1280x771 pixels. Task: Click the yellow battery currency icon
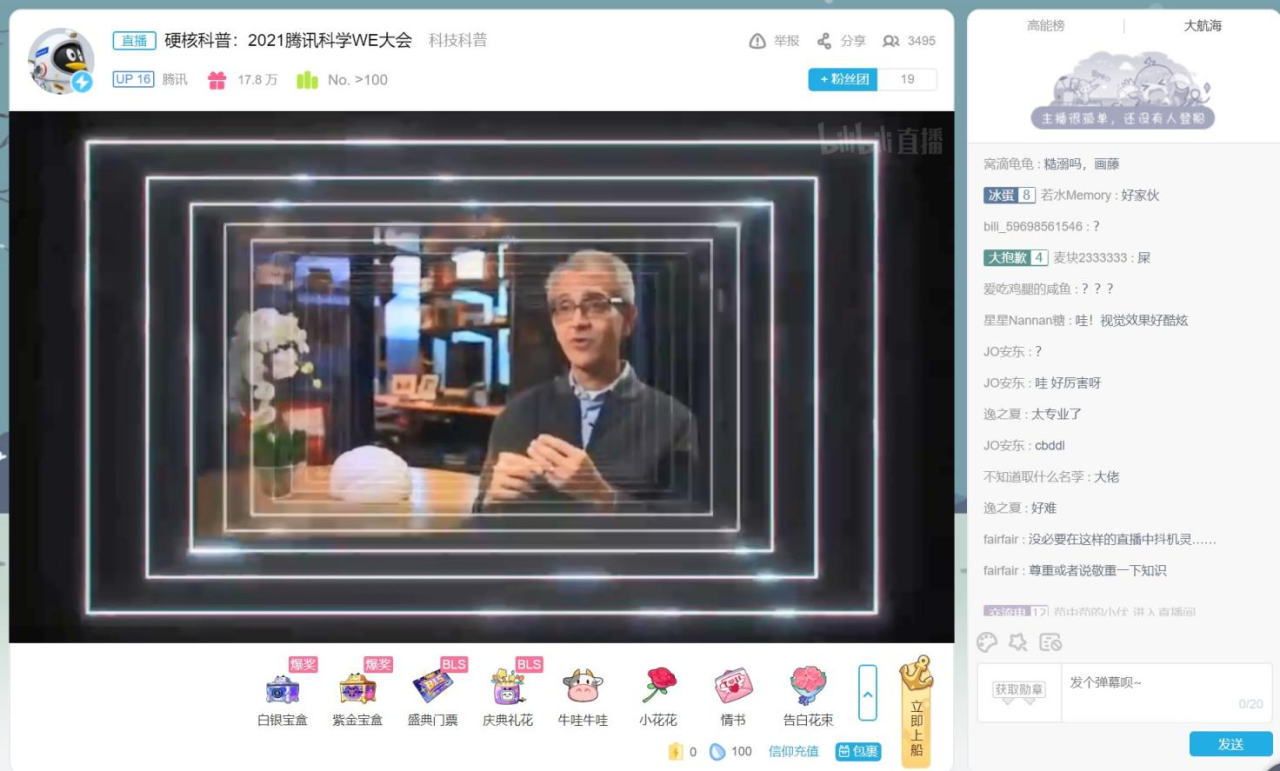[x=675, y=752]
